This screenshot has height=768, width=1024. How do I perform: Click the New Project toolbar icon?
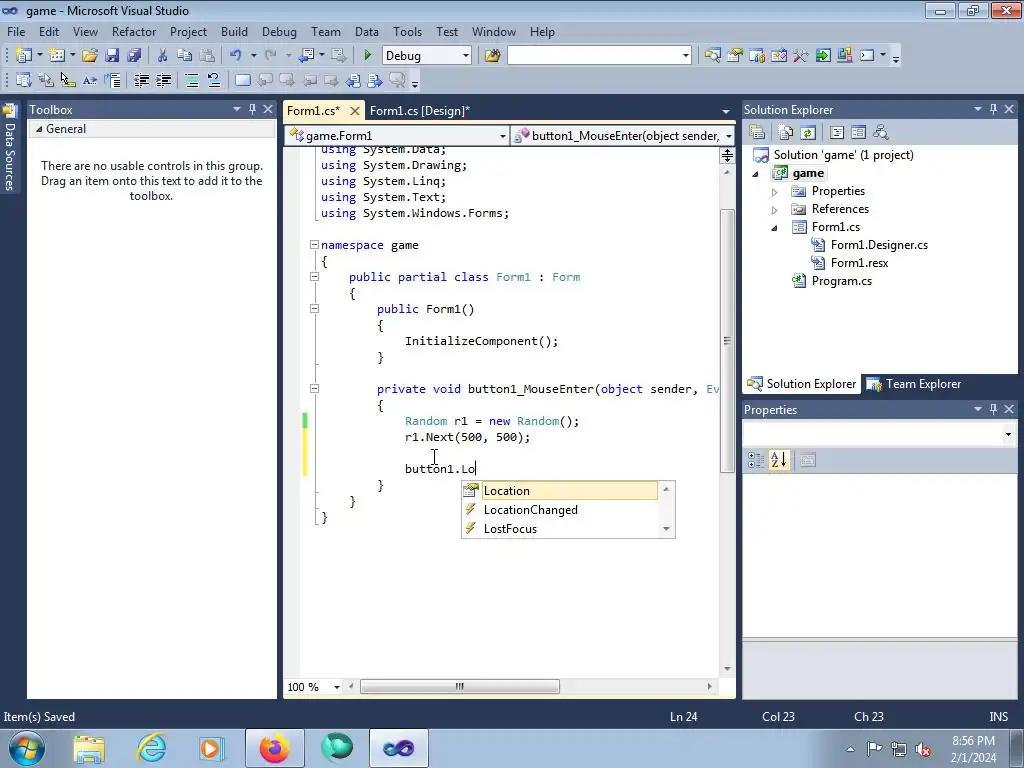pos(24,56)
